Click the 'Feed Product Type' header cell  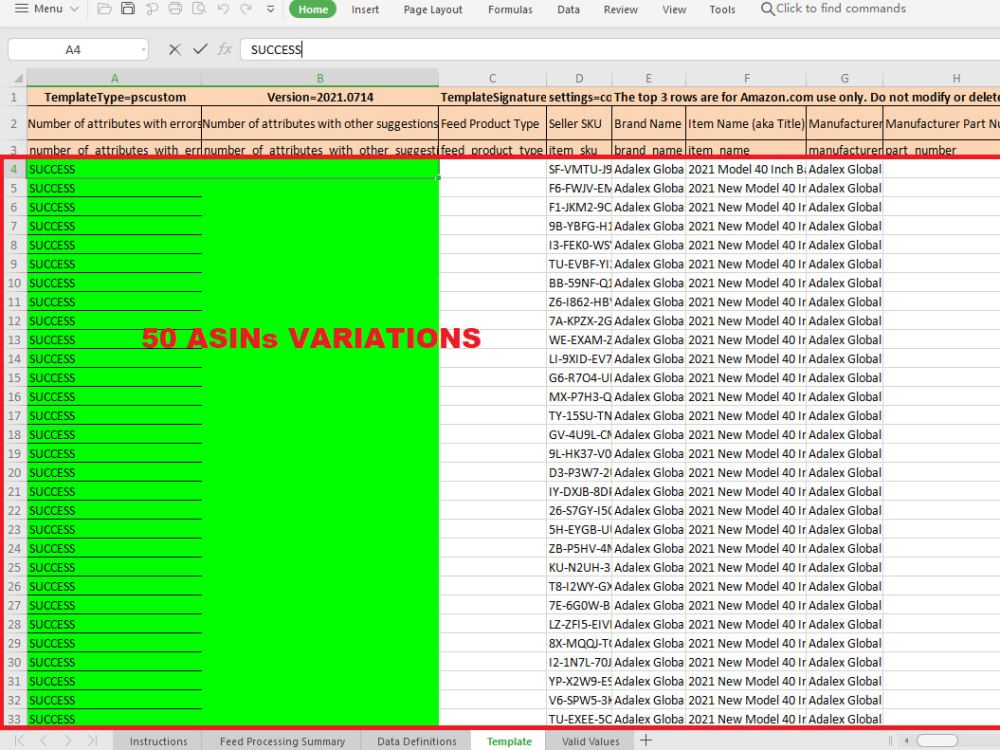point(492,124)
